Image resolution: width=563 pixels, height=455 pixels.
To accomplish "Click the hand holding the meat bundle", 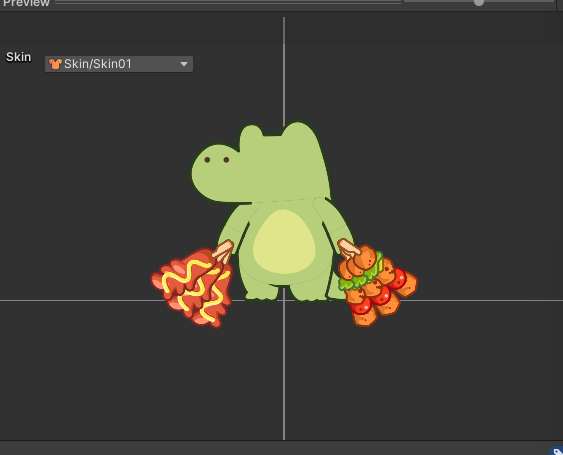I will point(223,250).
